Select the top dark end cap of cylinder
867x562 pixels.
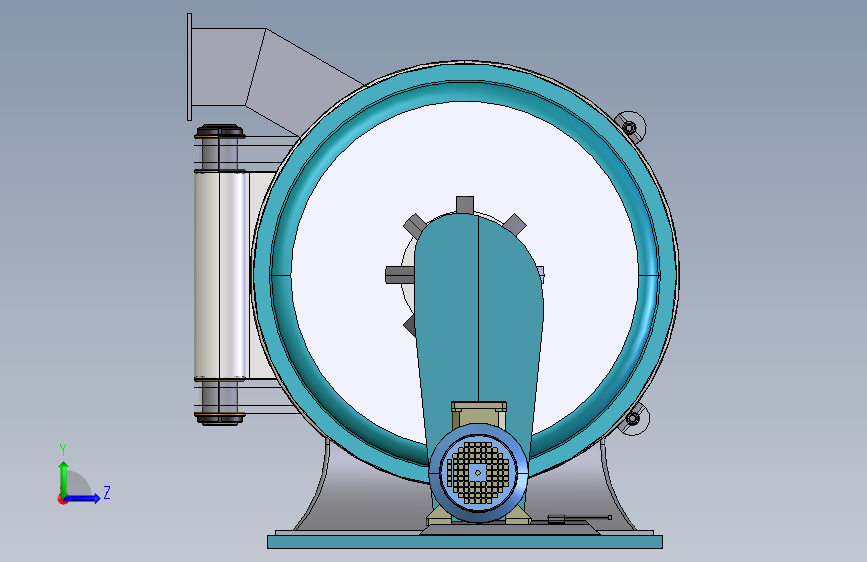pos(220,132)
